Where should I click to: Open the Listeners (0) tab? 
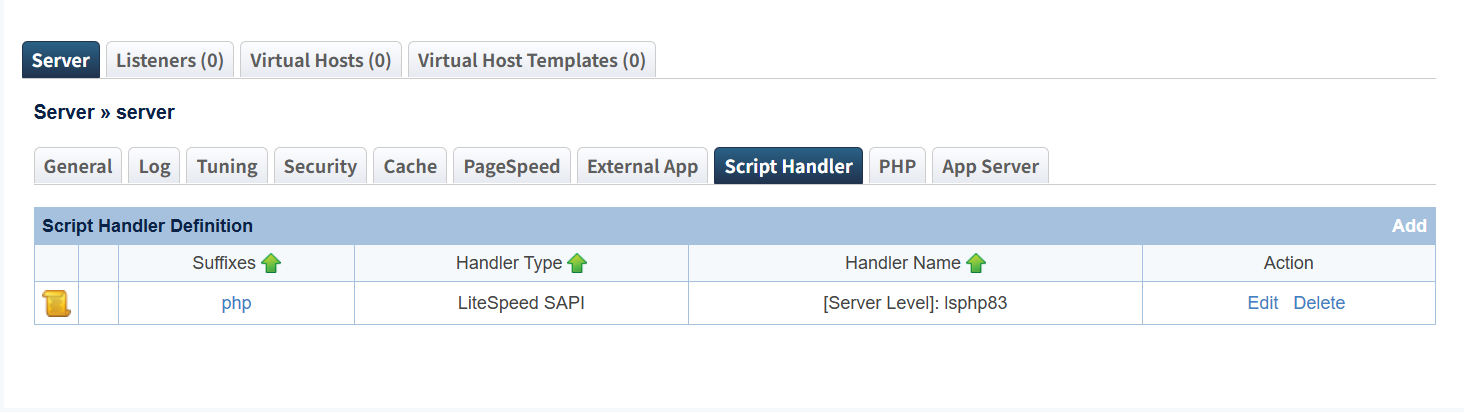tap(170, 60)
